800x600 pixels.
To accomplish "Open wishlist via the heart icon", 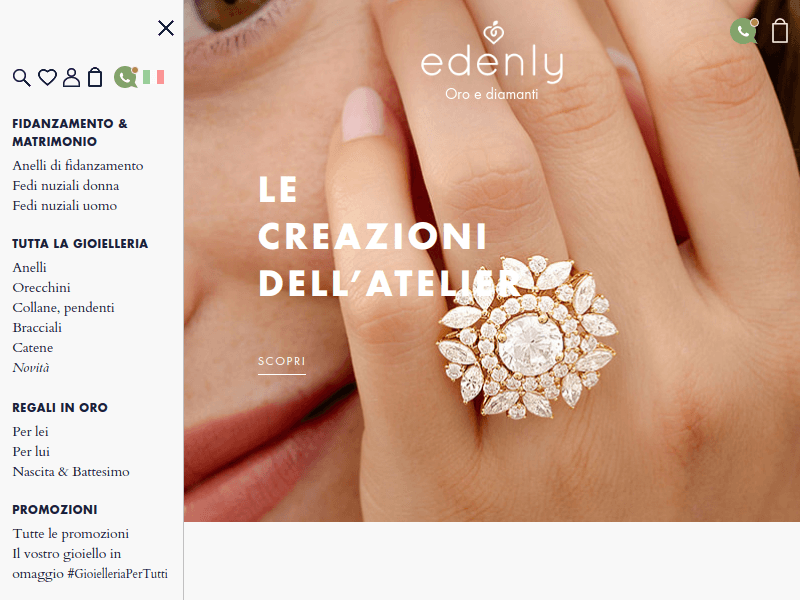I will click(x=47, y=77).
